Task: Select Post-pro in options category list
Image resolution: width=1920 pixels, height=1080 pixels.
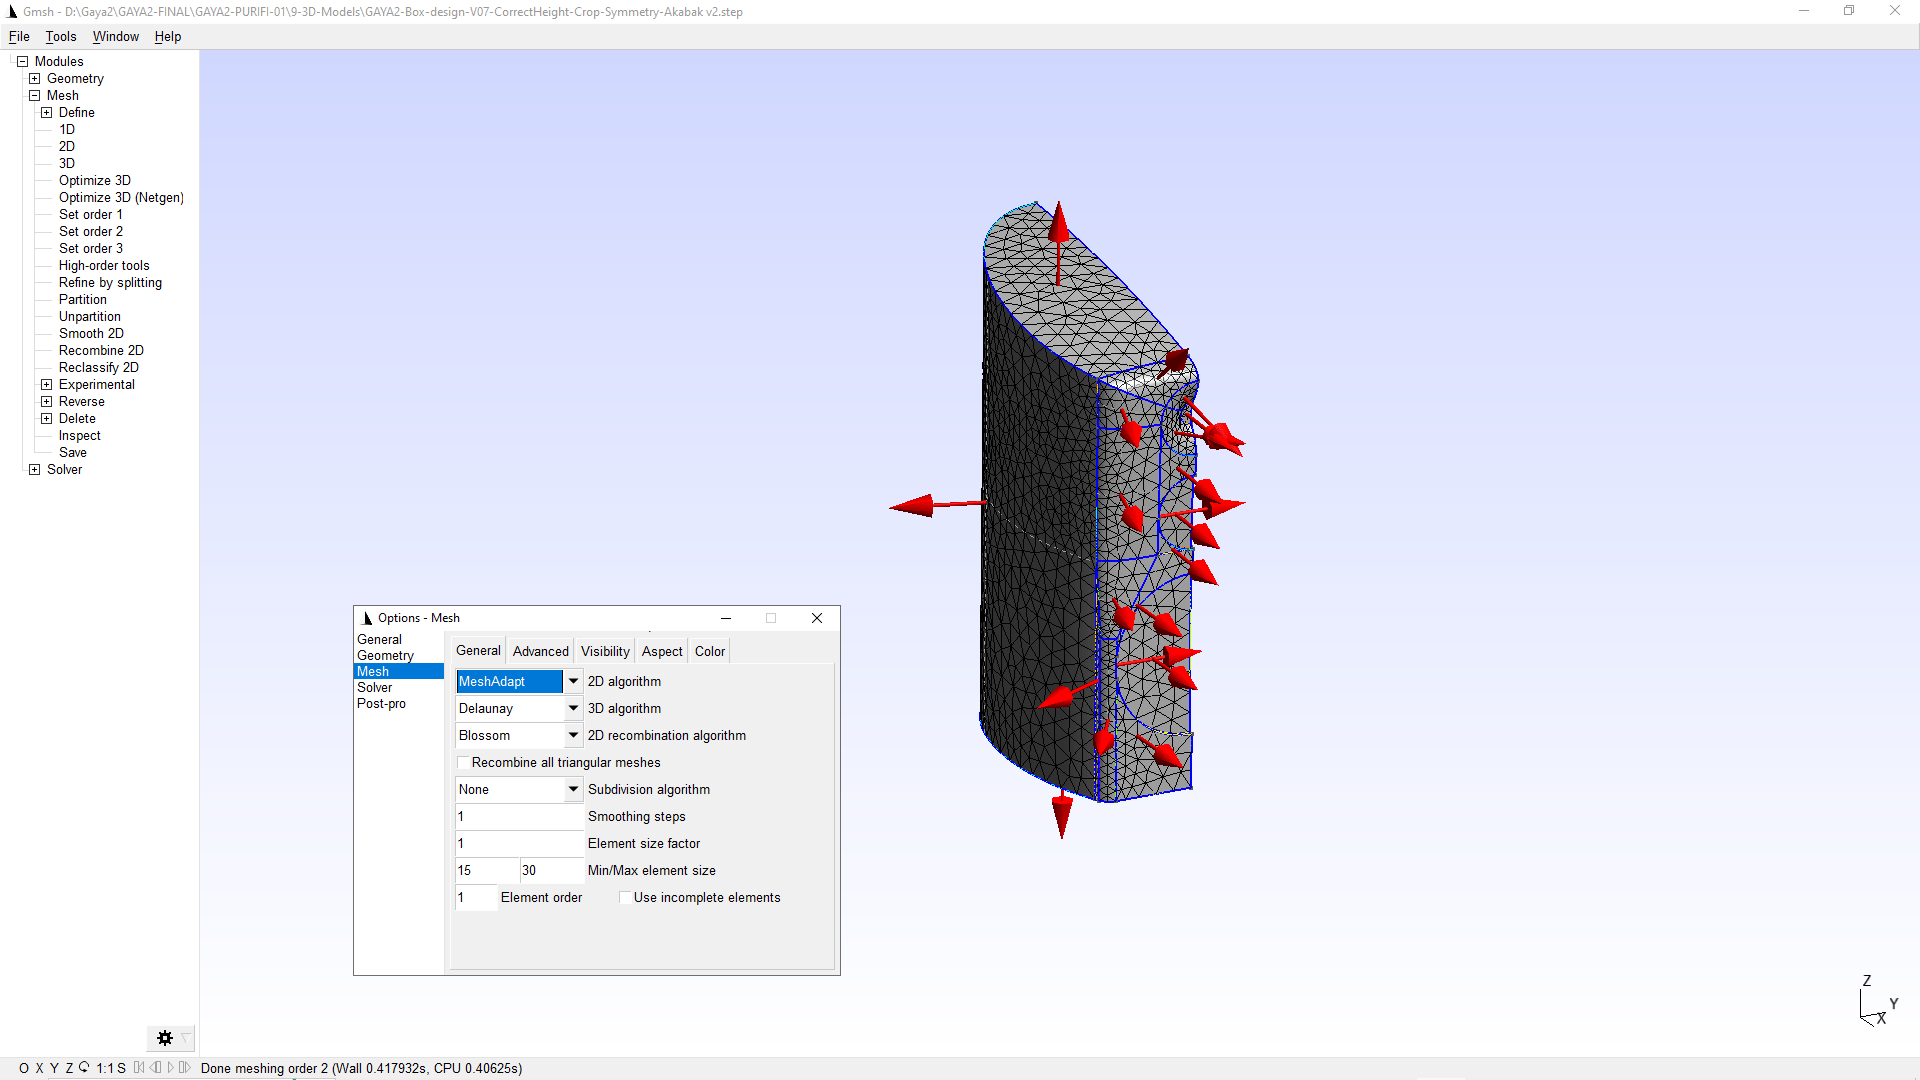Action: click(x=399, y=703)
